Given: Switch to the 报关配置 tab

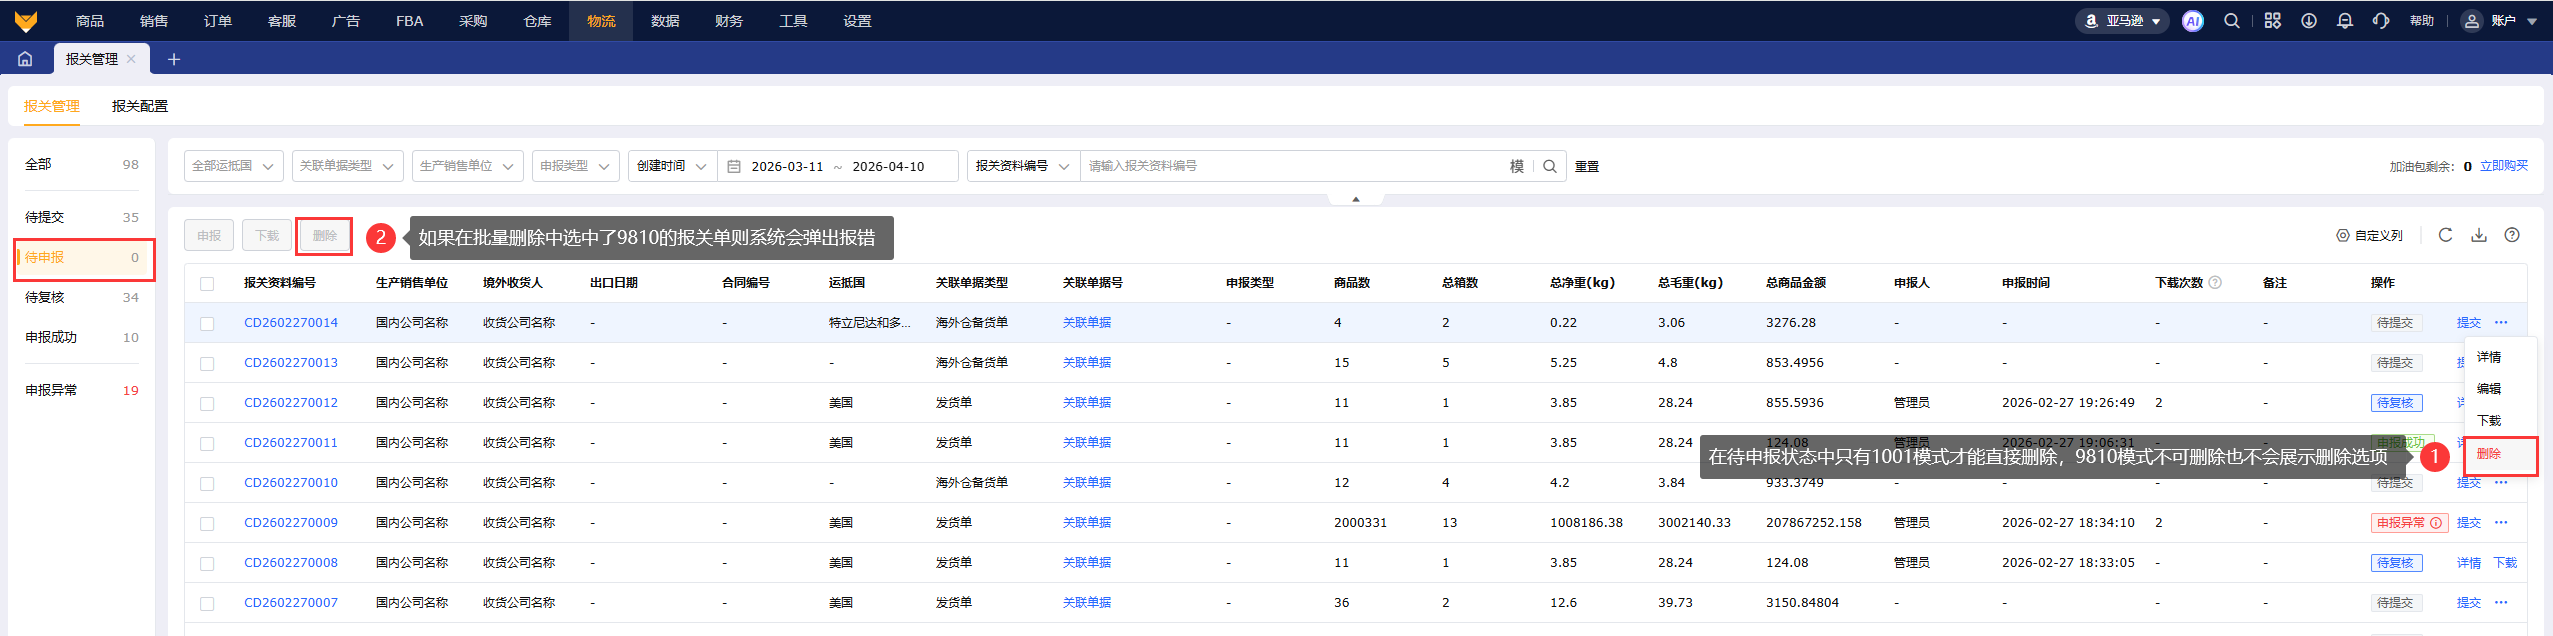Looking at the screenshot, I should click(140, 106).
